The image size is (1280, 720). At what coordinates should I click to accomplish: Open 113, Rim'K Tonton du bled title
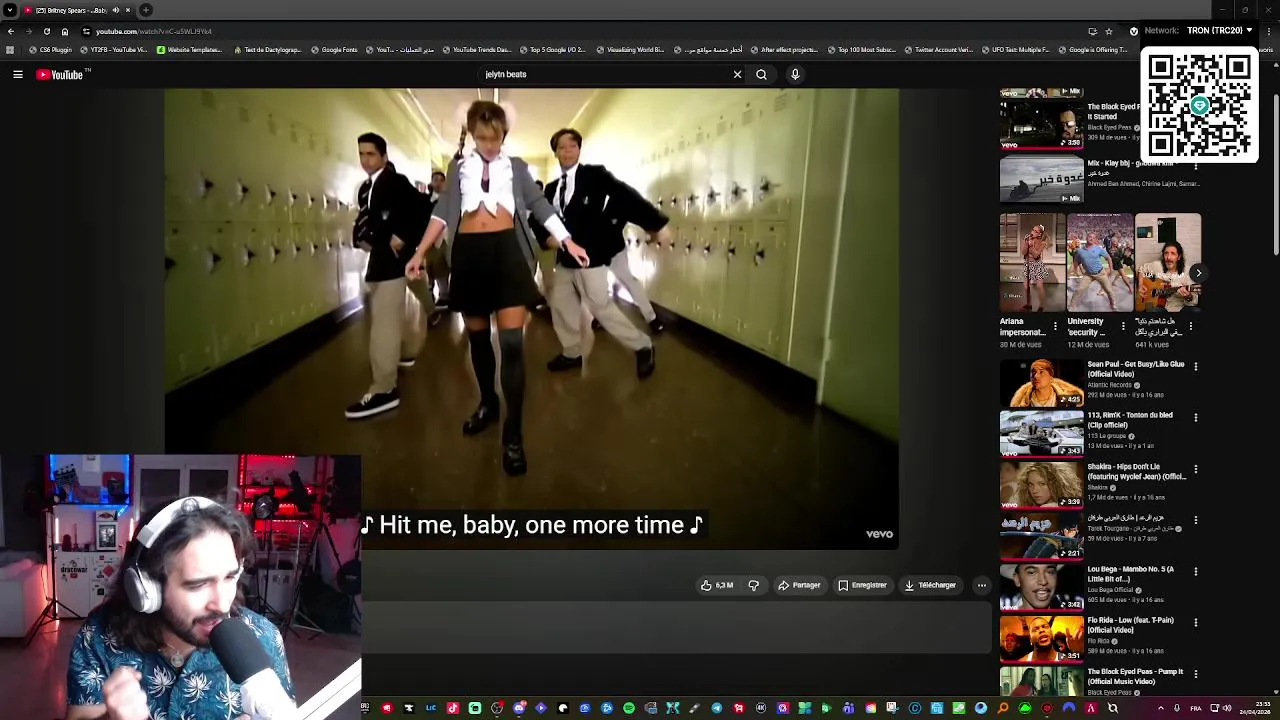[1130, 420]
